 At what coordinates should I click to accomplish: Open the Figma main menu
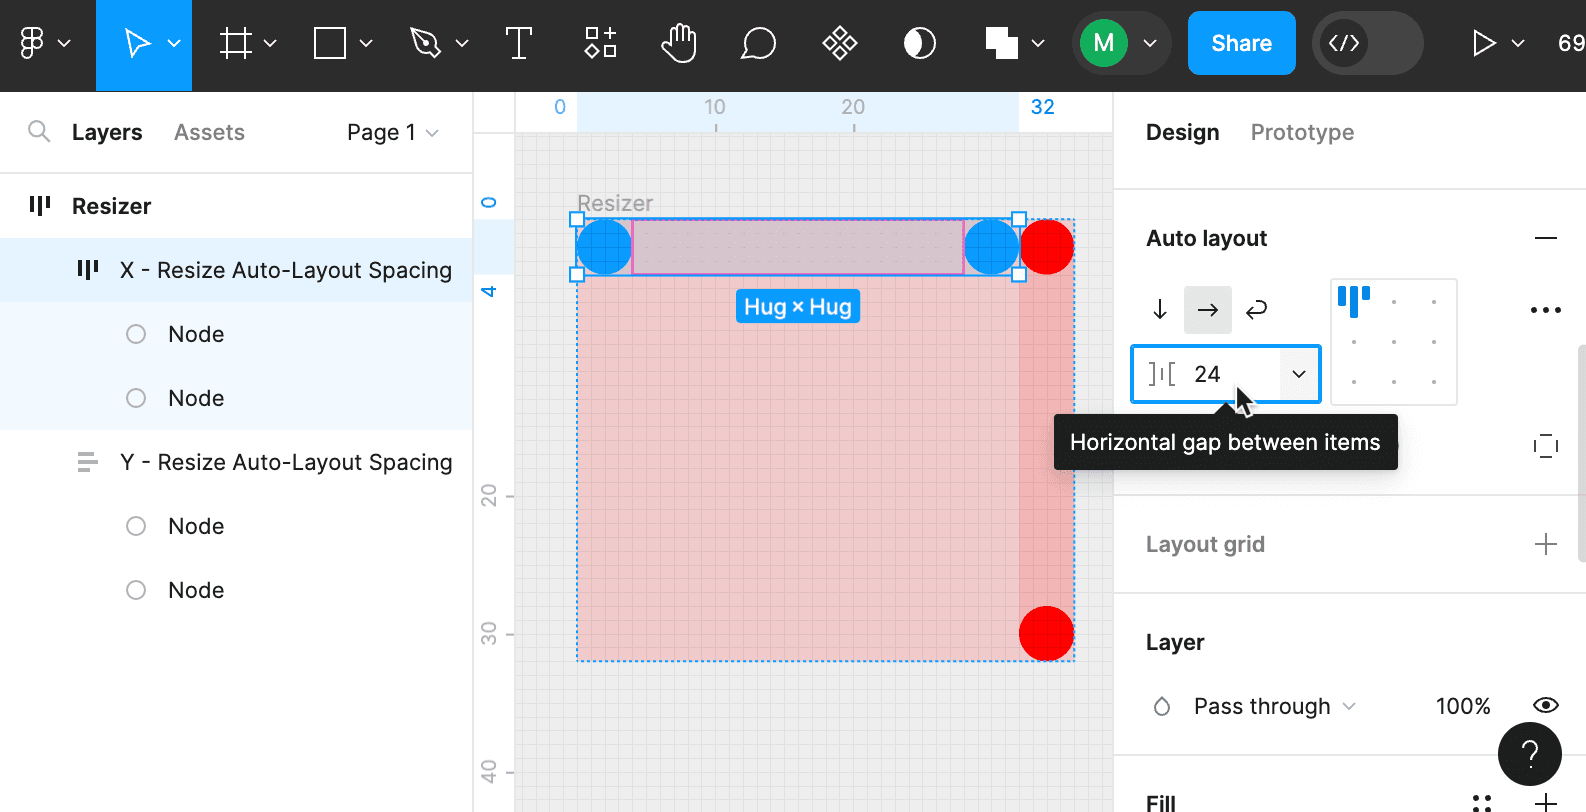tap(44, 44)
